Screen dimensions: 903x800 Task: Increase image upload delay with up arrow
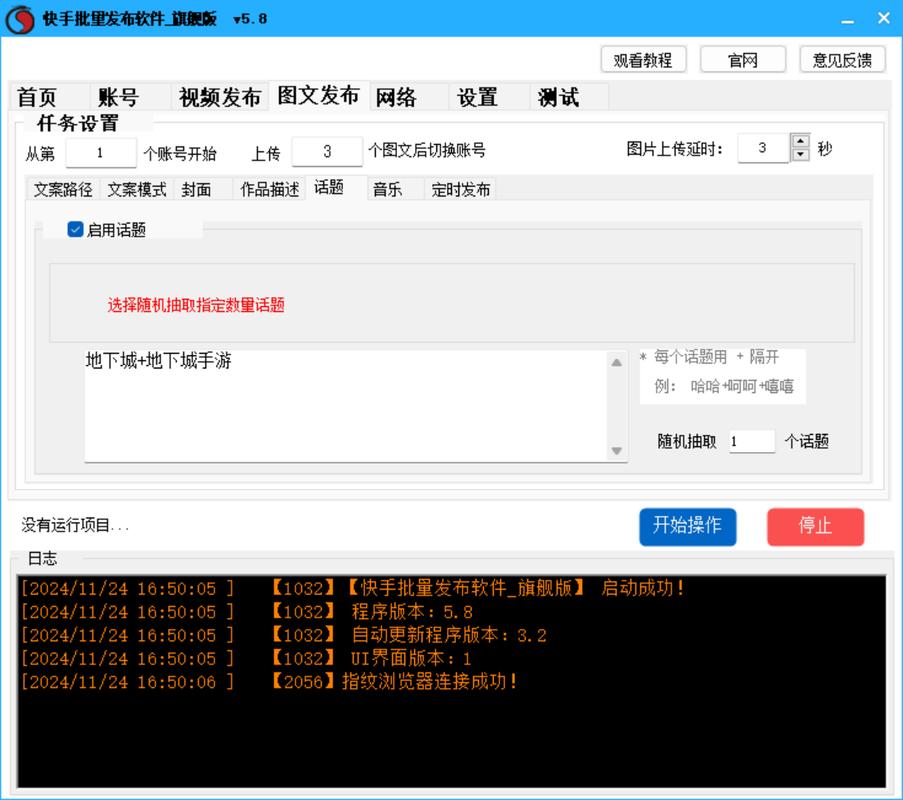click(800, 141)
